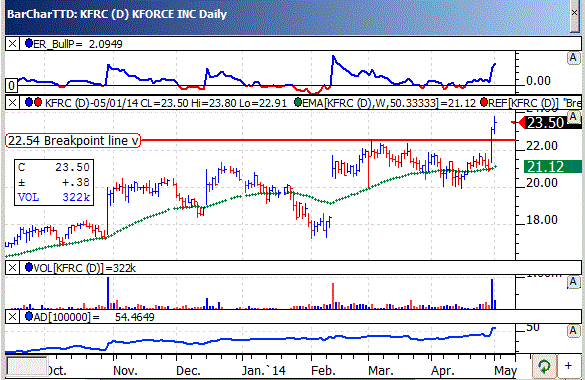The height and width of the screenshot is (380, 585).
Task: Click the VOL[KFRC (D)]=322k label
Action: point(84,268)
